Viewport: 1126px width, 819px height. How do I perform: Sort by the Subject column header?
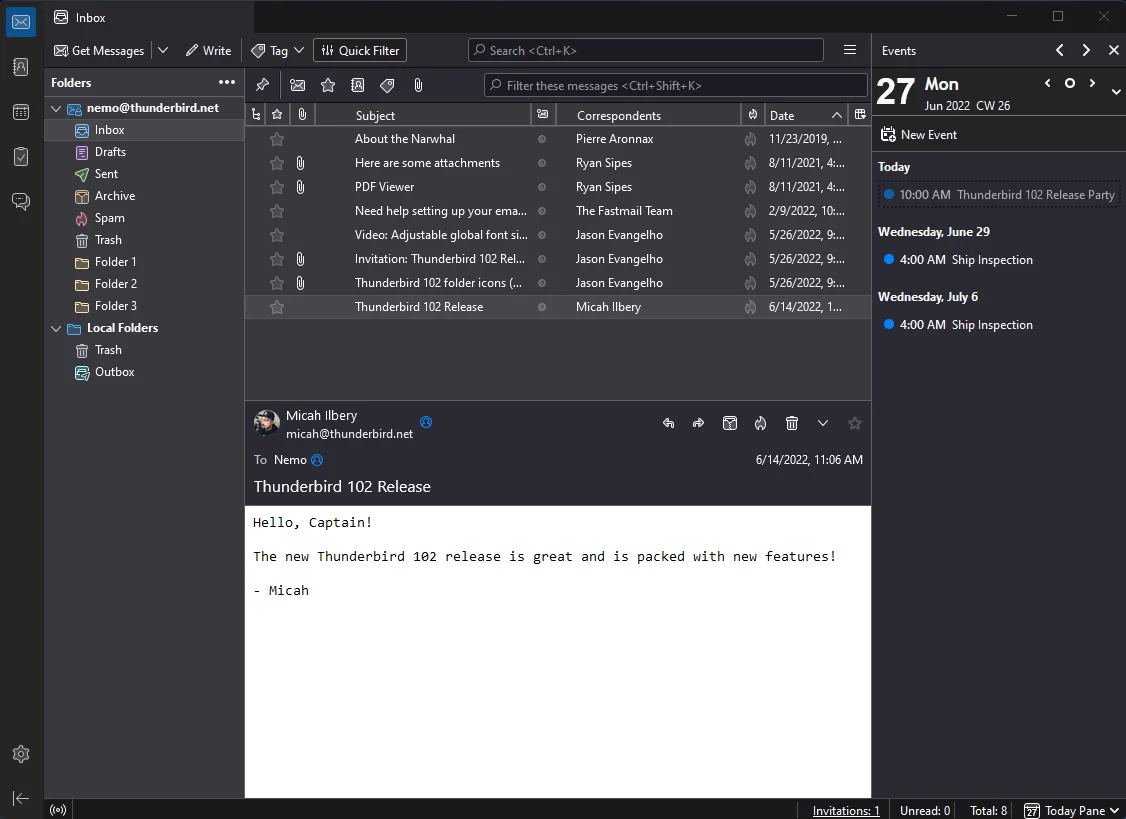423,115
